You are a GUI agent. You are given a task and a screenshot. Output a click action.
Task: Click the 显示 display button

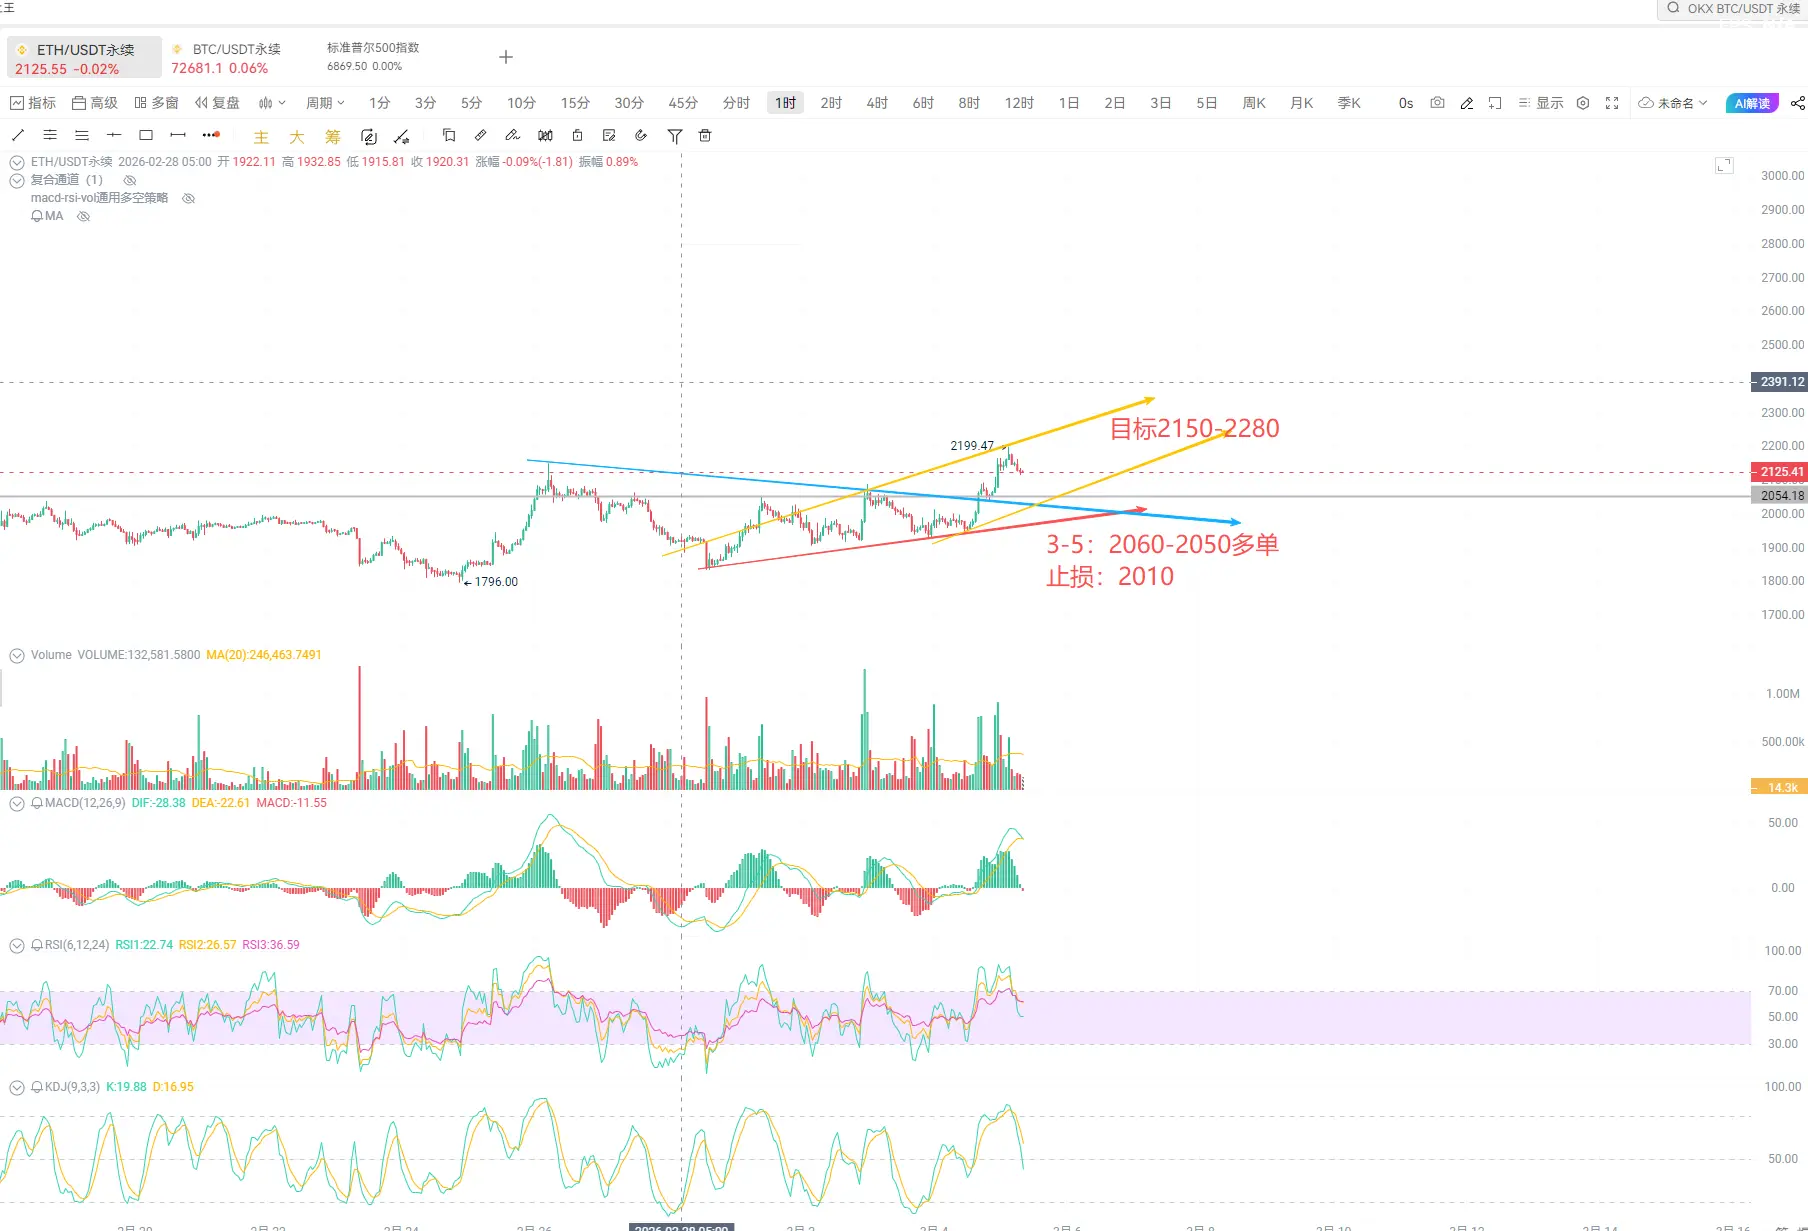click(x=1541, y=103)
